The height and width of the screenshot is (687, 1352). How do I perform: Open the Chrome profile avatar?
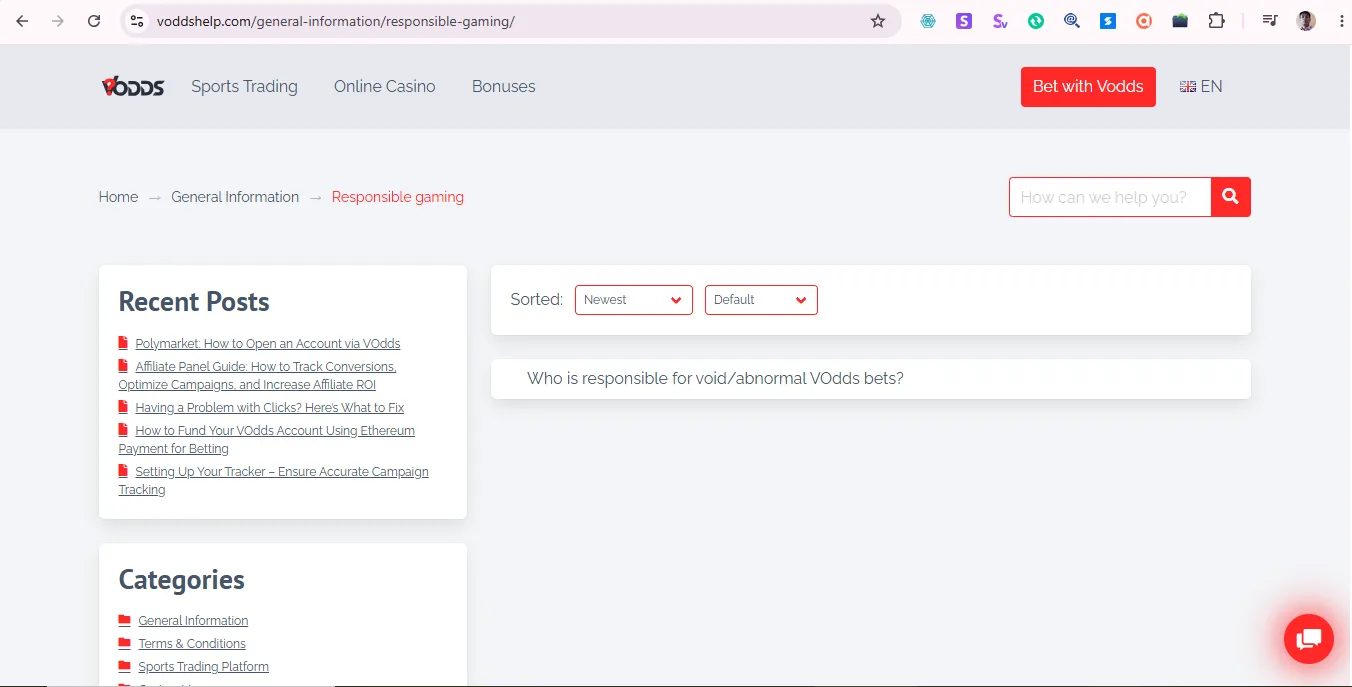click(x=1306, y=21)
